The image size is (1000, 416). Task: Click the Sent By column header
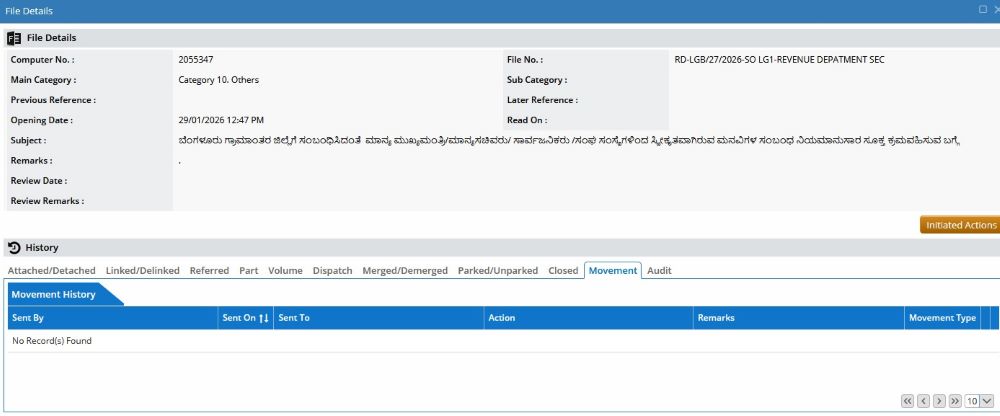point(28,318)
